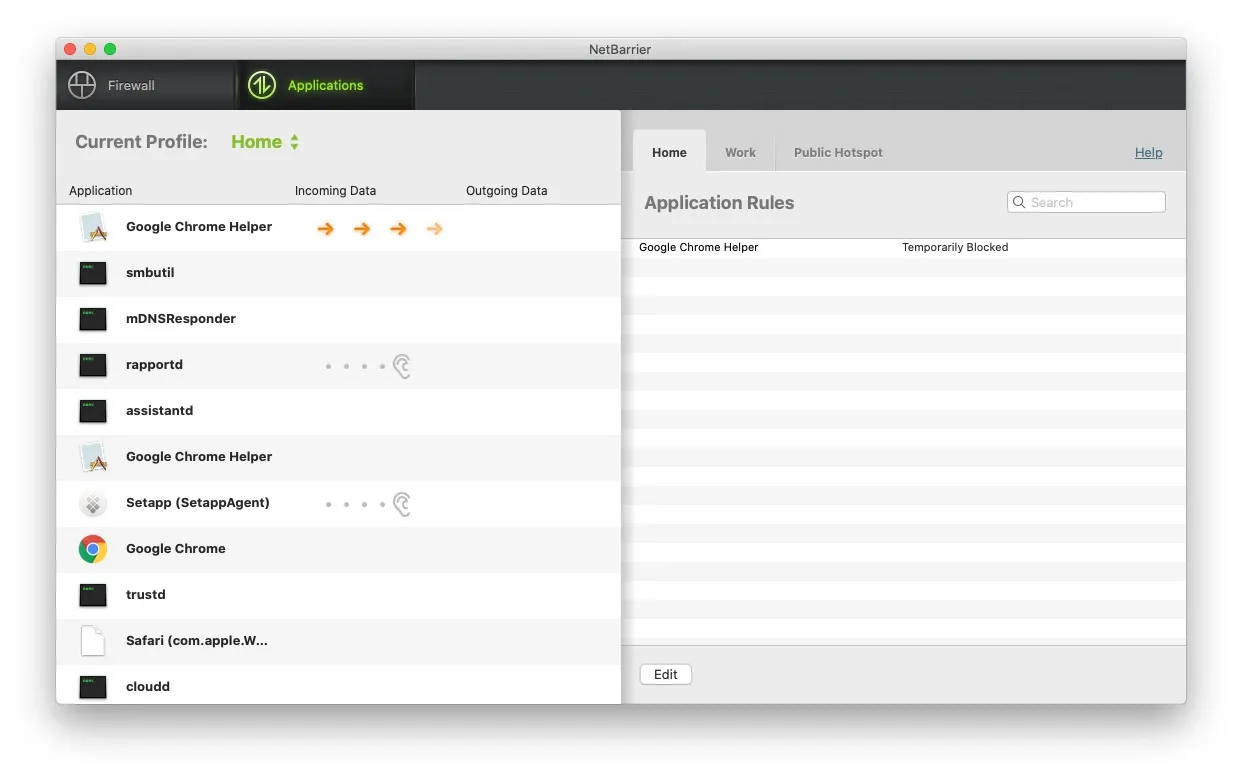
Task: Click the cloudd terminal icon
Action: click(93, 687)
